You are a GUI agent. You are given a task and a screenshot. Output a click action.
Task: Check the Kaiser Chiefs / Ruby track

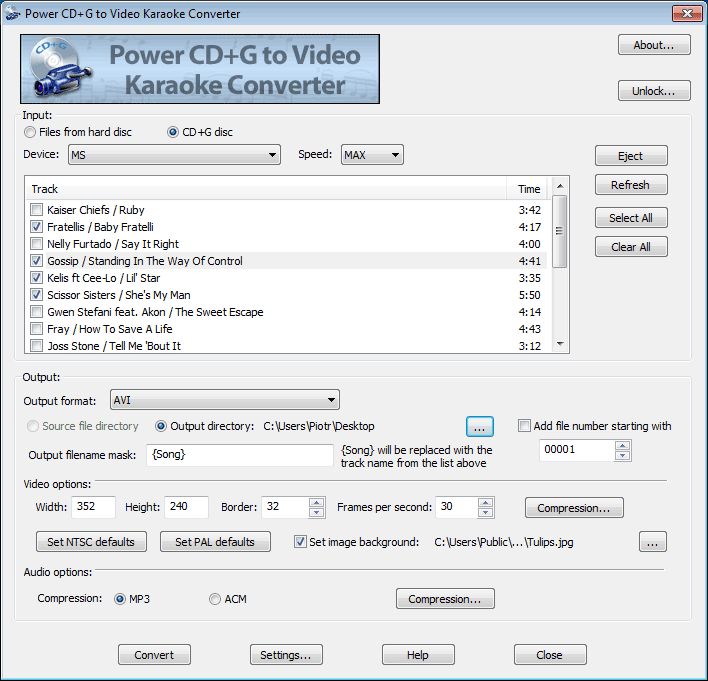pos(36,210)
